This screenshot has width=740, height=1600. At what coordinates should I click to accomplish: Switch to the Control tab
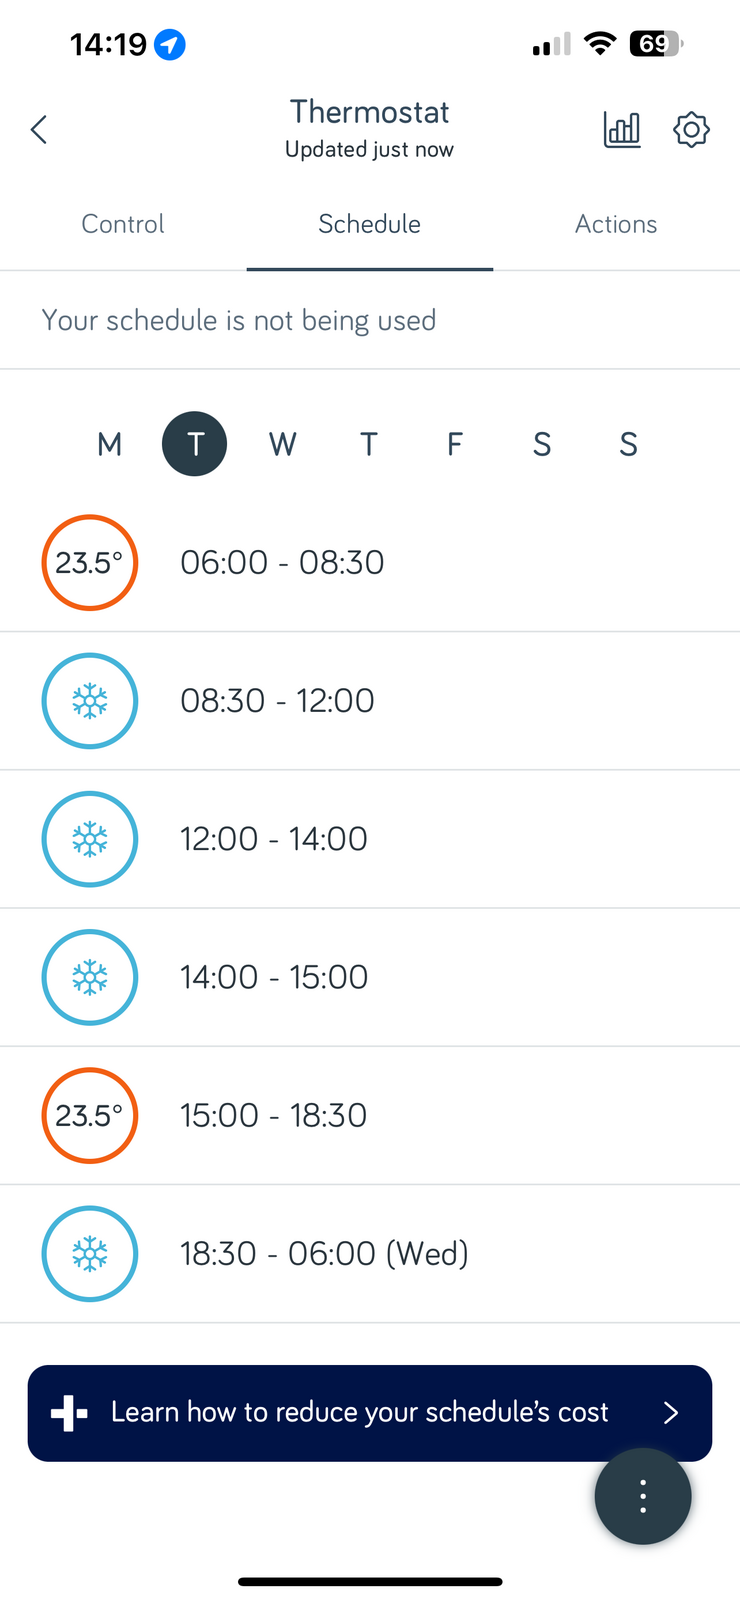[123, 224]
